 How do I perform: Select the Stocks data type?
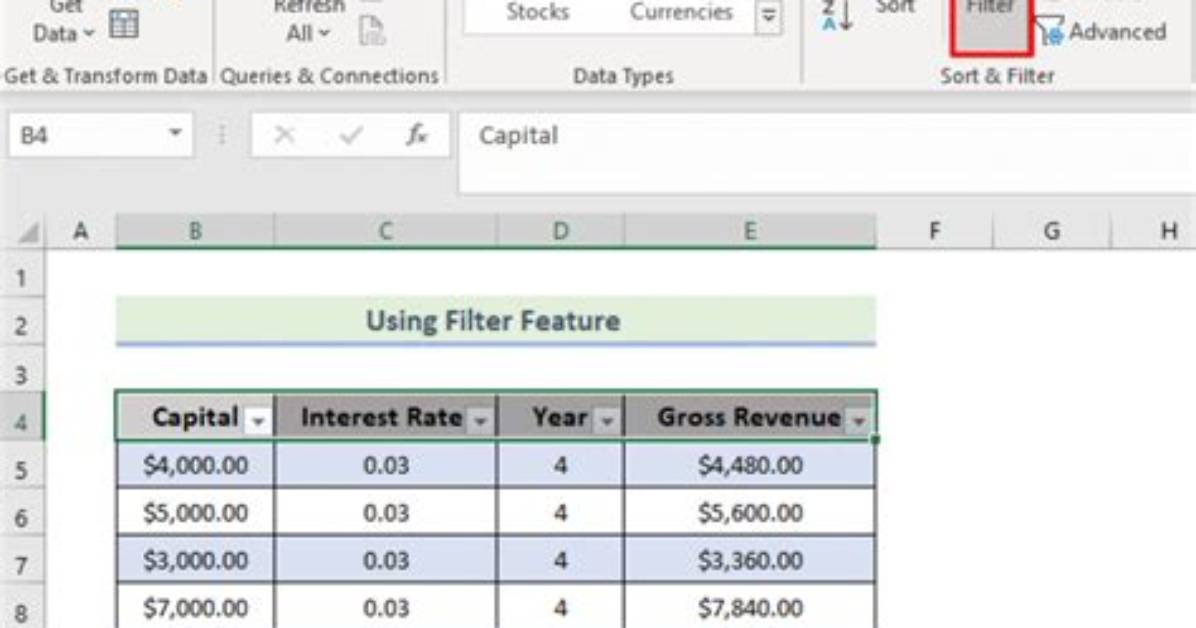538,12
